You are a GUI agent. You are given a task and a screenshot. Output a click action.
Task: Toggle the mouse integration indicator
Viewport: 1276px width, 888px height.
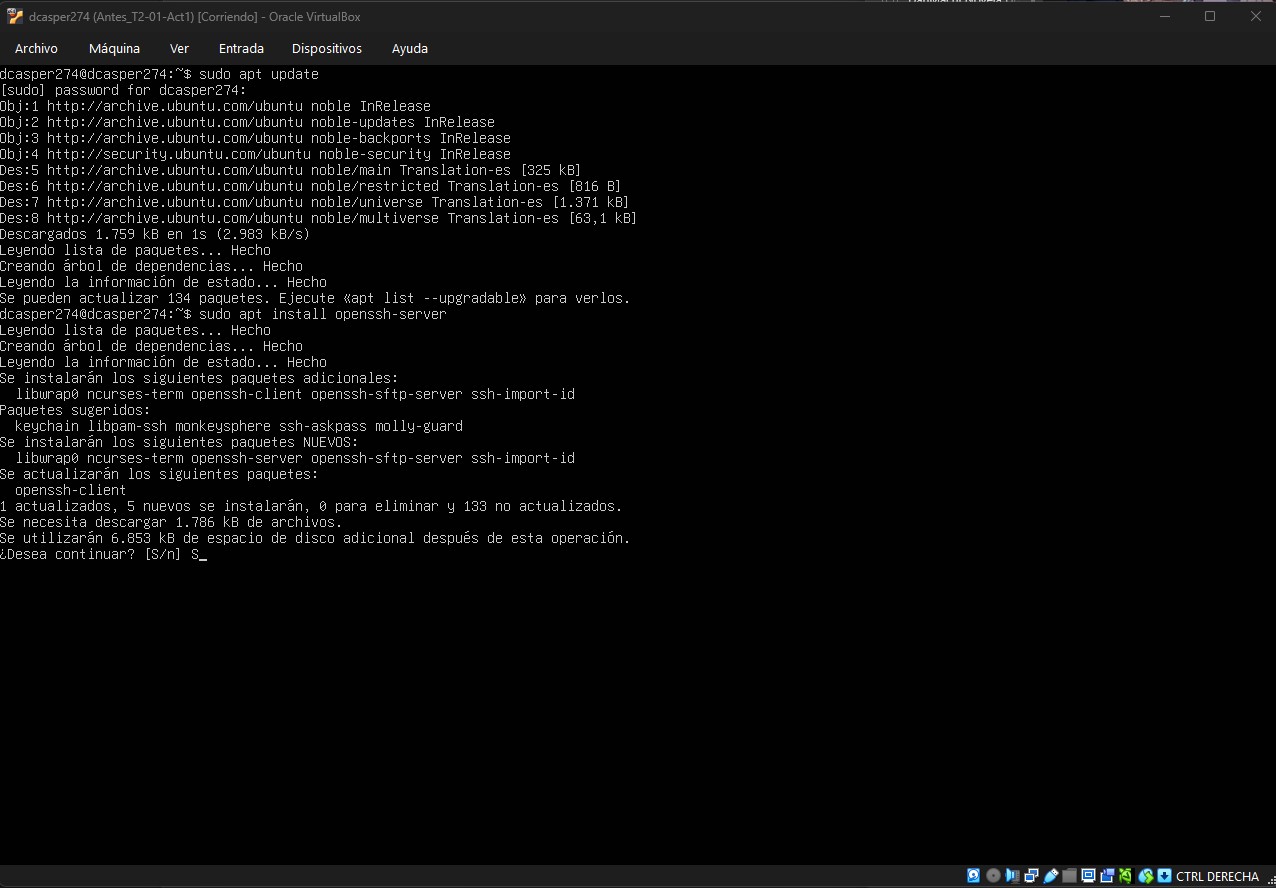(1146, 876)
